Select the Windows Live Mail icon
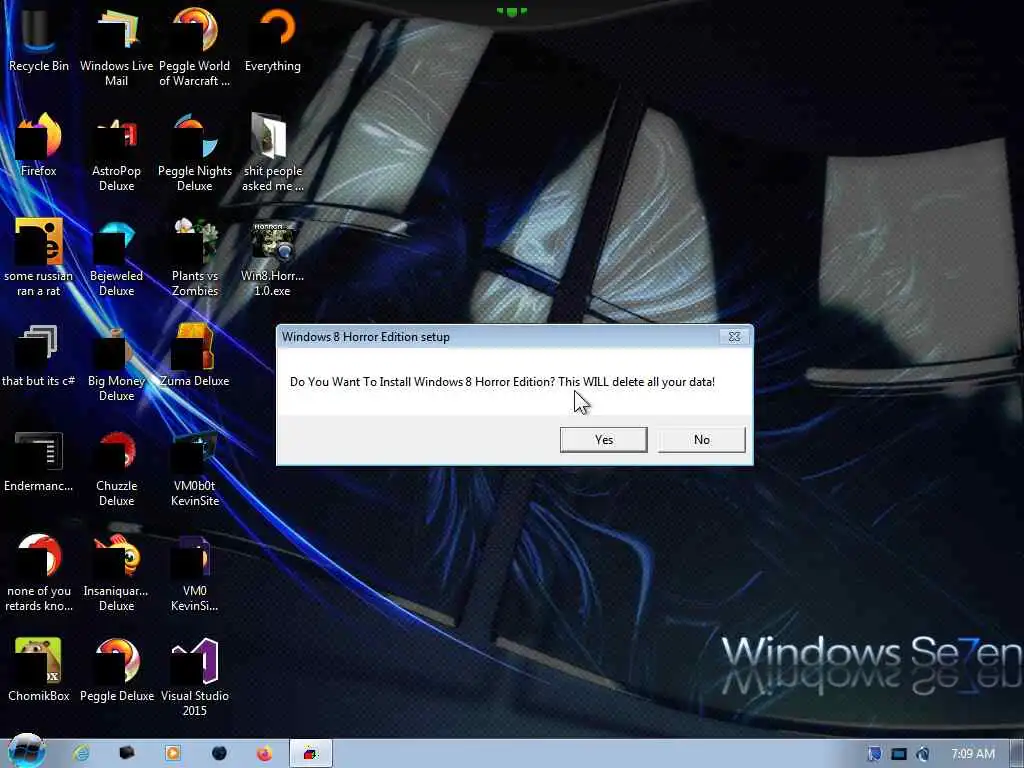 pyautogui.click(x=116, y=47)
